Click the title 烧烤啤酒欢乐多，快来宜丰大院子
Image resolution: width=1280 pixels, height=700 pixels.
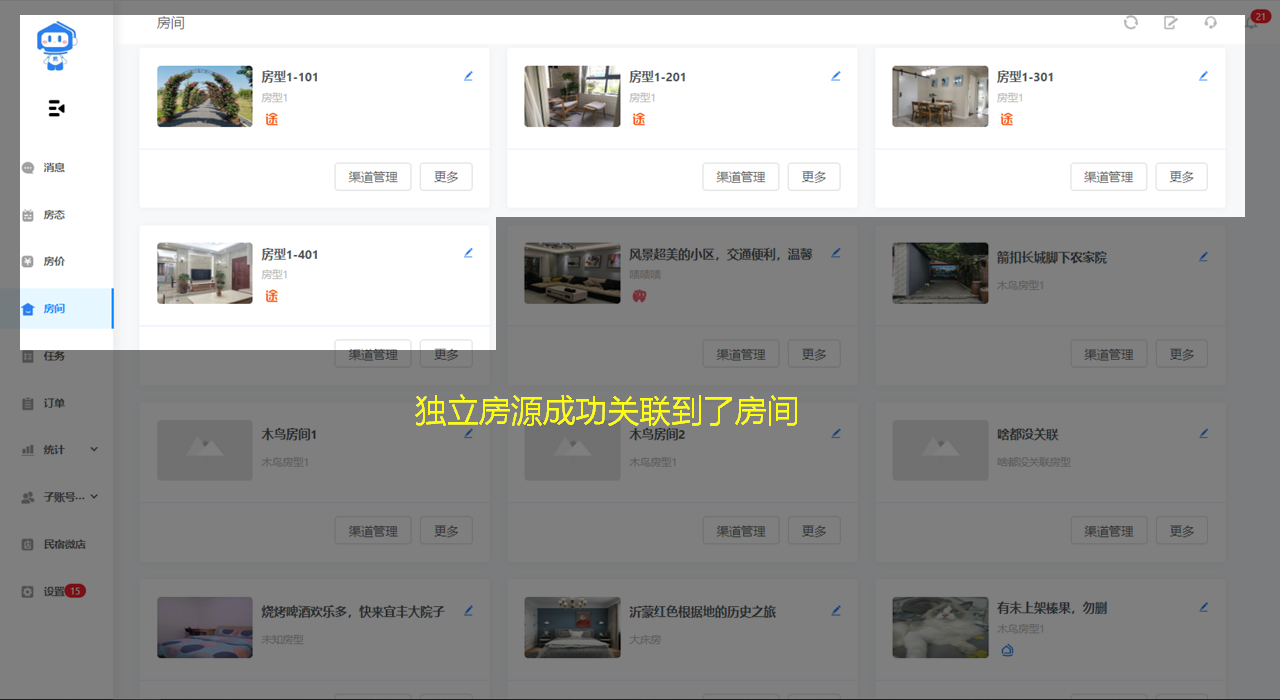[x=353, y=611]
